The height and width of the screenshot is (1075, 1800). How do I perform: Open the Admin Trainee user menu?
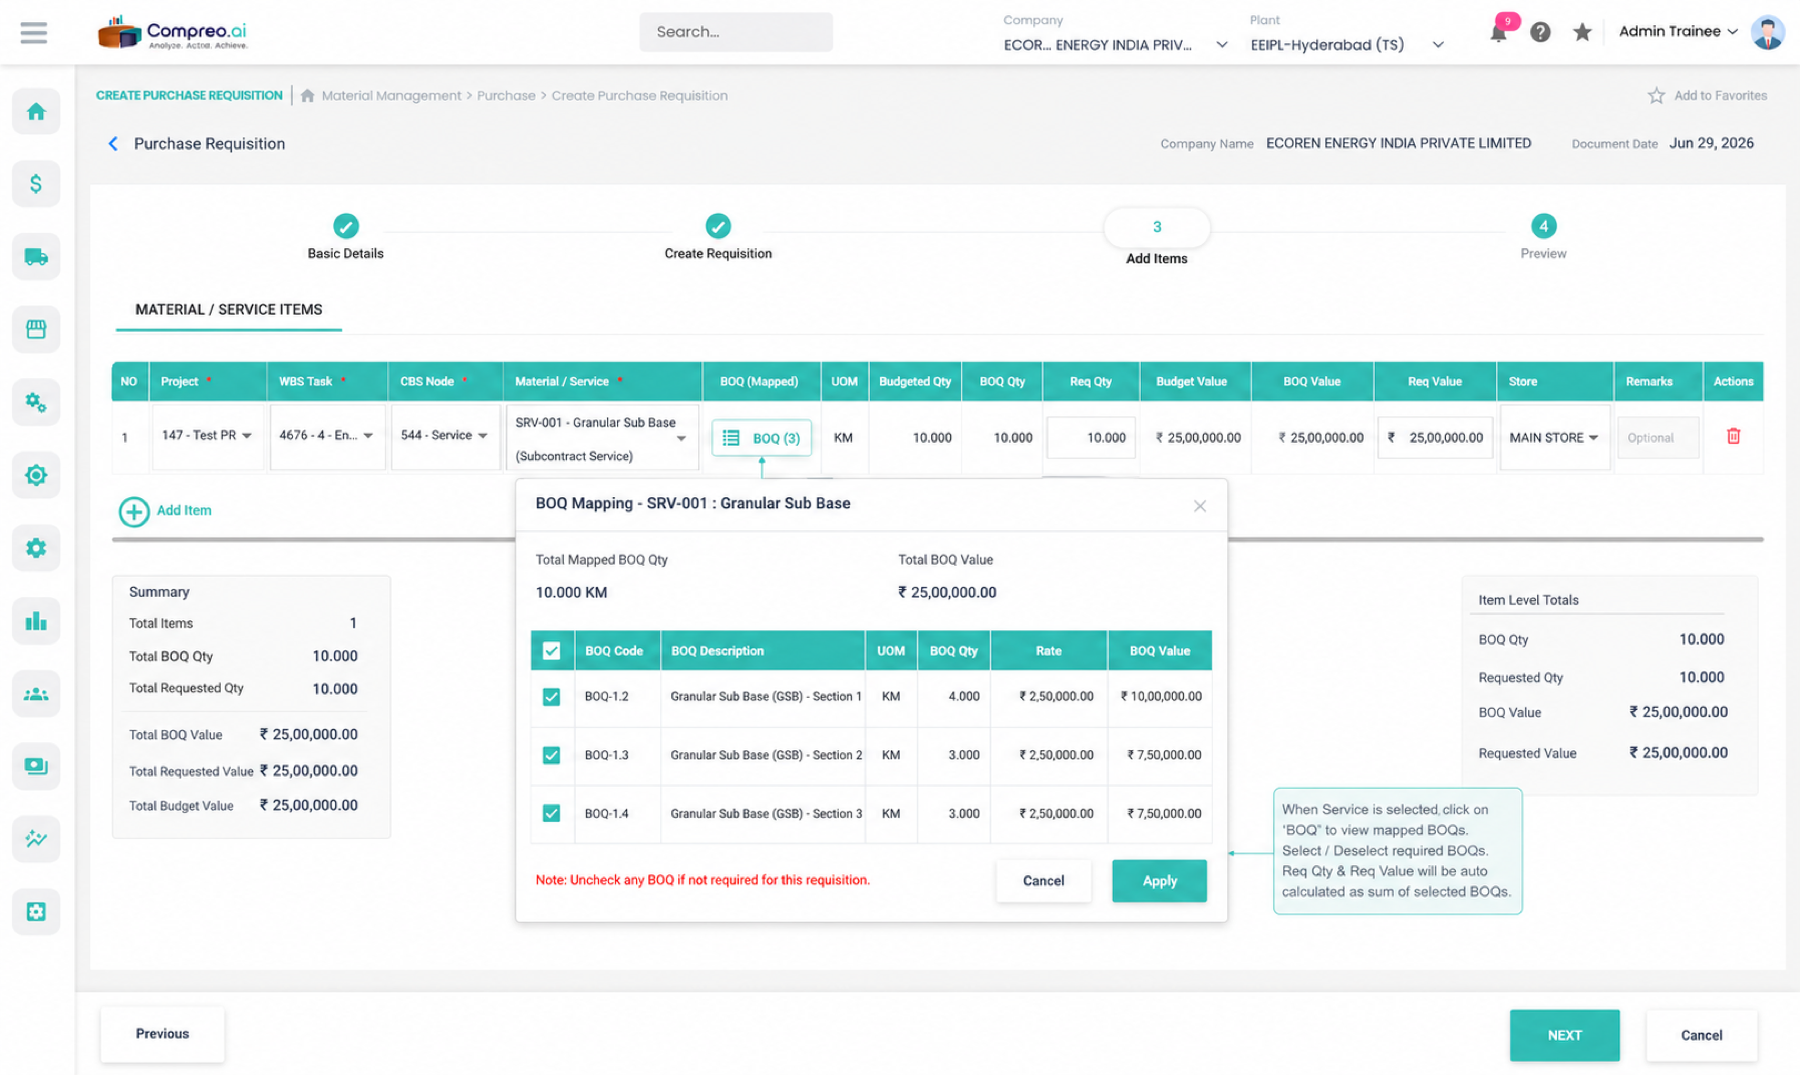tap(1678, 31)
